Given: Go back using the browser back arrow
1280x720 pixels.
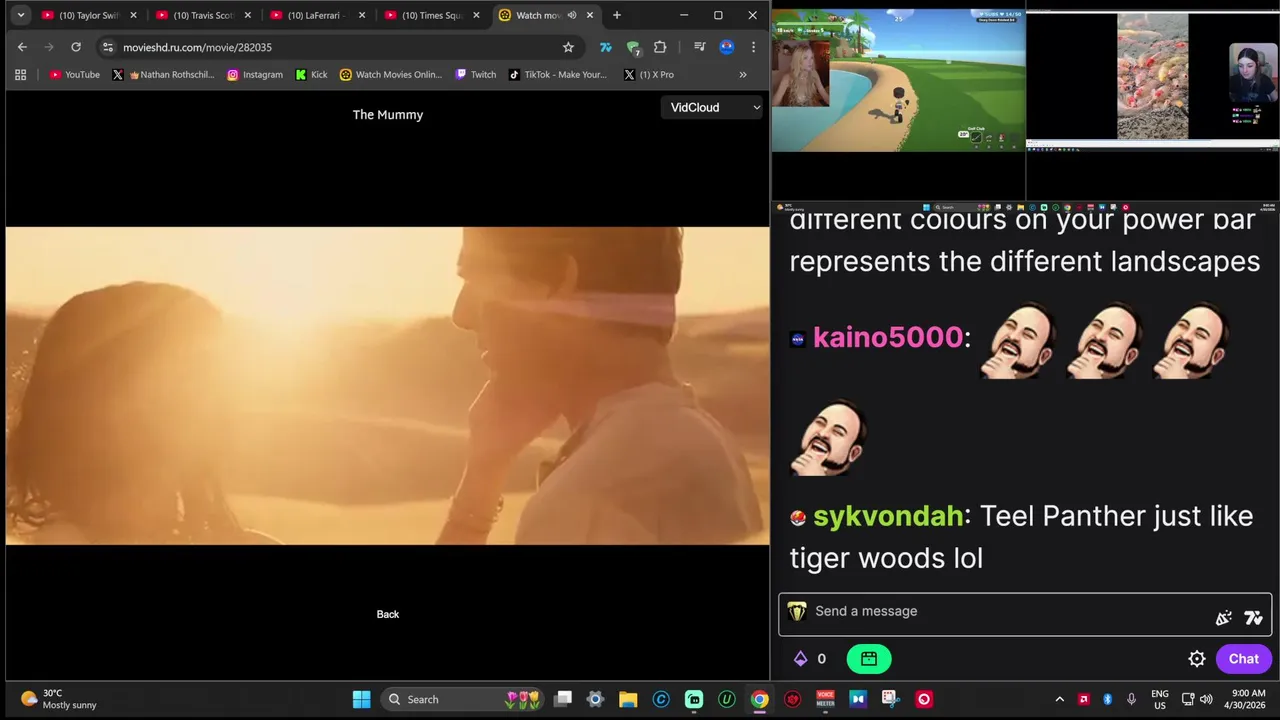Looking at the screenshot, I should (x=22, y=47).
